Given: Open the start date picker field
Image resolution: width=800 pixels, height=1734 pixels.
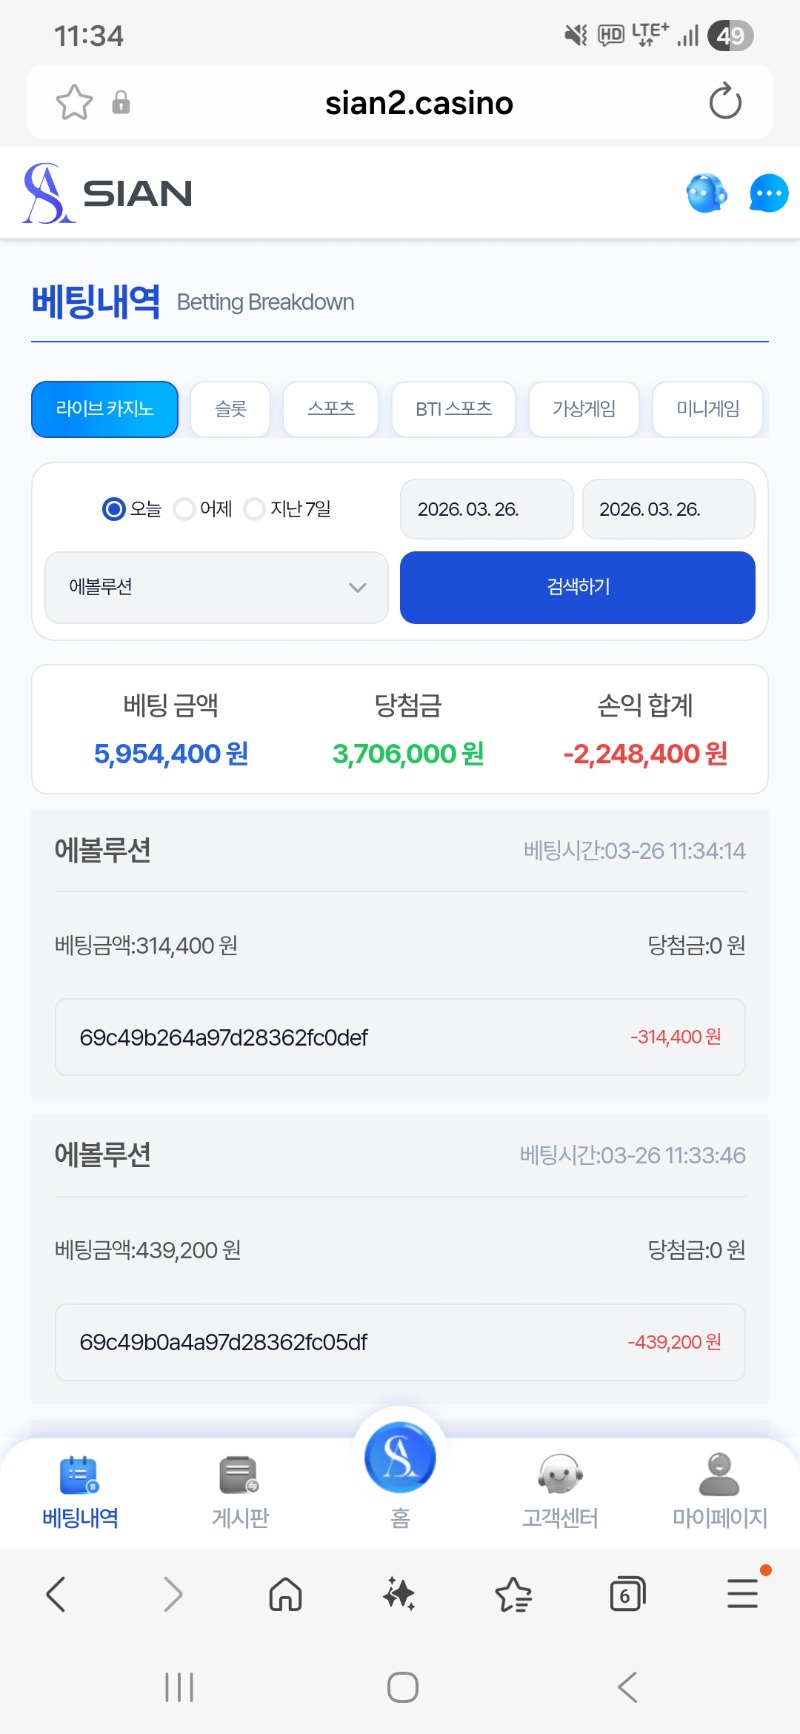Looking at the screenshot, I should point(486,509).
